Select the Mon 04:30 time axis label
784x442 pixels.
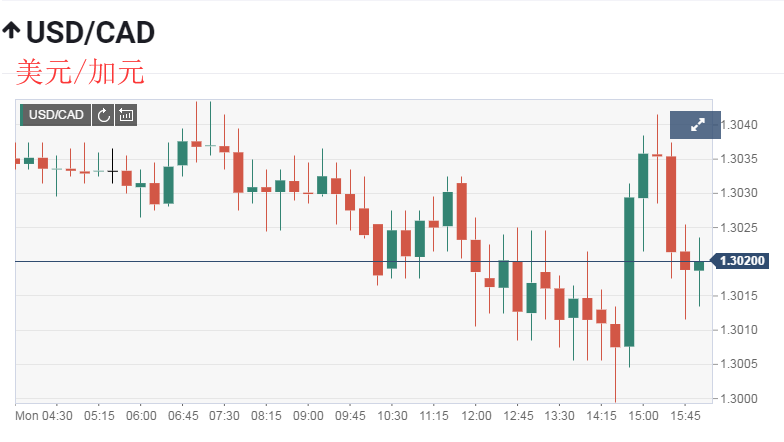(x=41, y=415)
